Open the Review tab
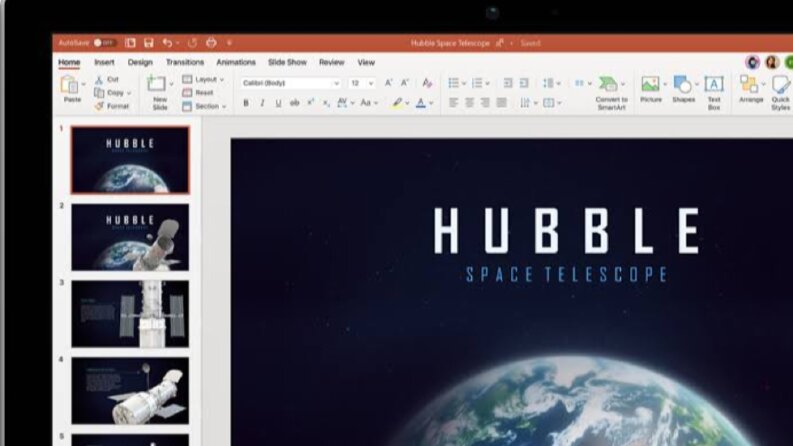 click(332, 62)
